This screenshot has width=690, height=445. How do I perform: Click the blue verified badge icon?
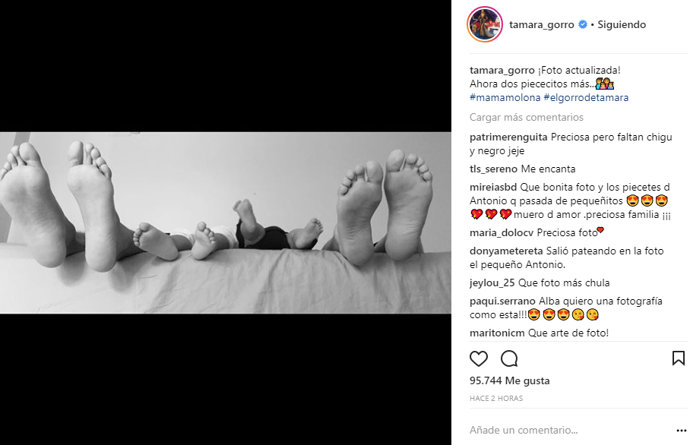point(583,24)
